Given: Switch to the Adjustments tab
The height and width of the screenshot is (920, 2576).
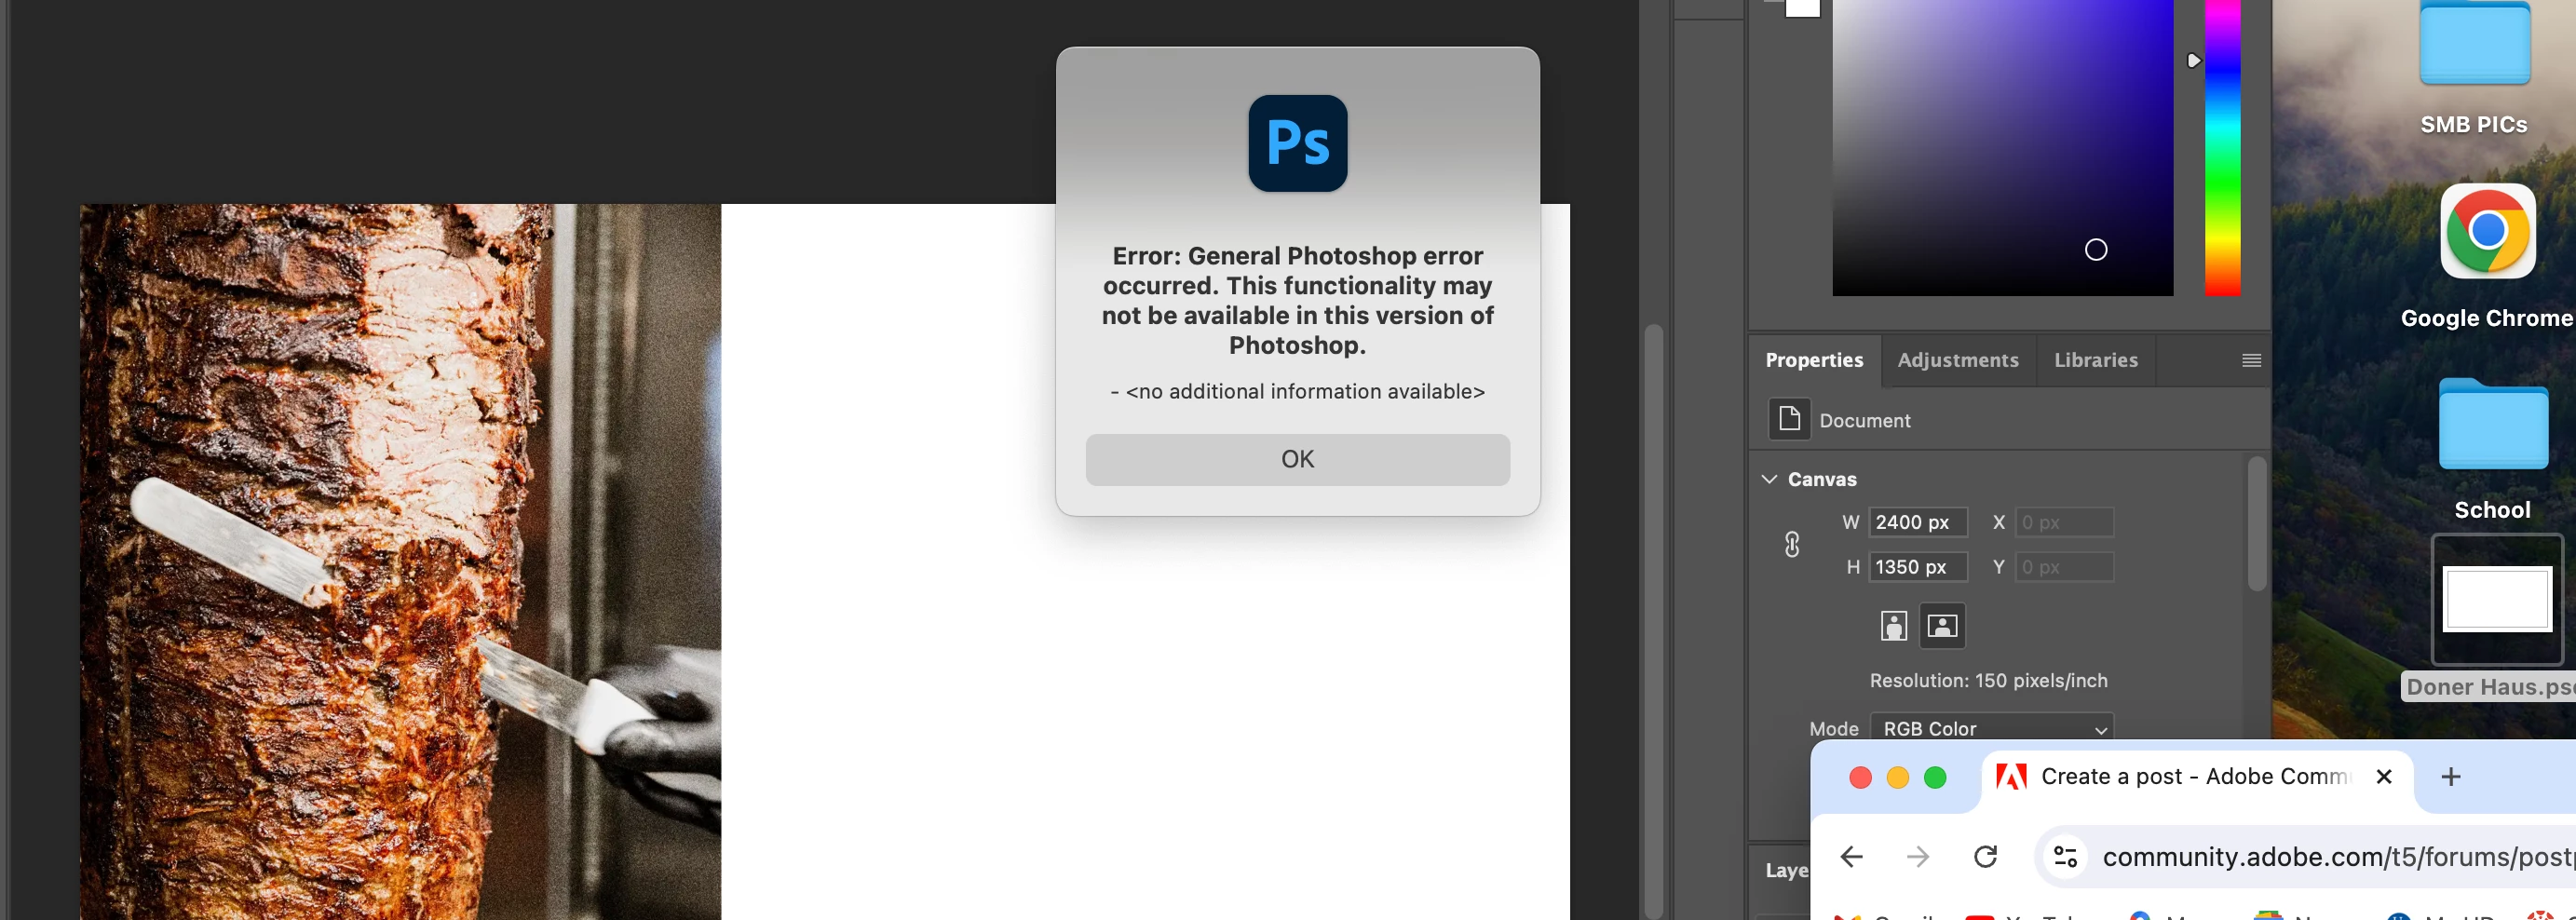Looking at the screenshot, I should tap(1957, 360).
